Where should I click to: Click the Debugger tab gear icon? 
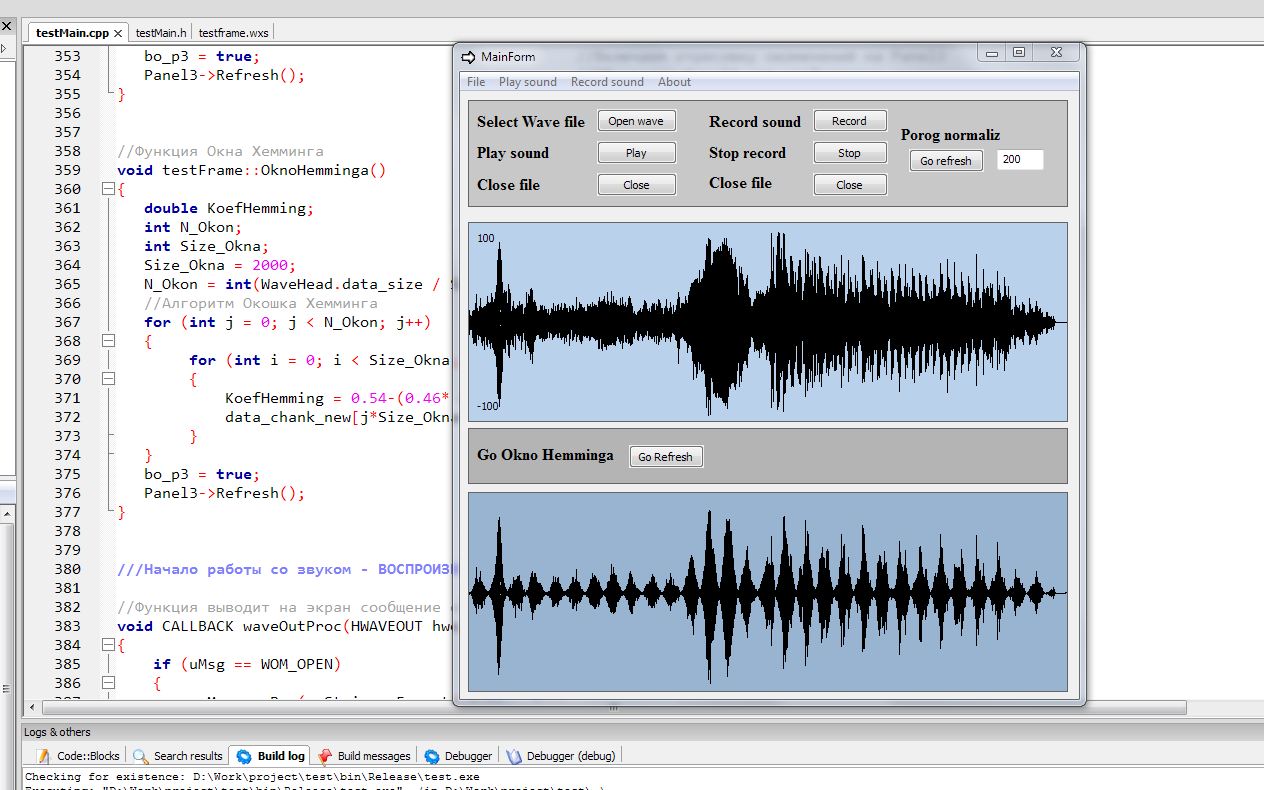coord(432,756)
